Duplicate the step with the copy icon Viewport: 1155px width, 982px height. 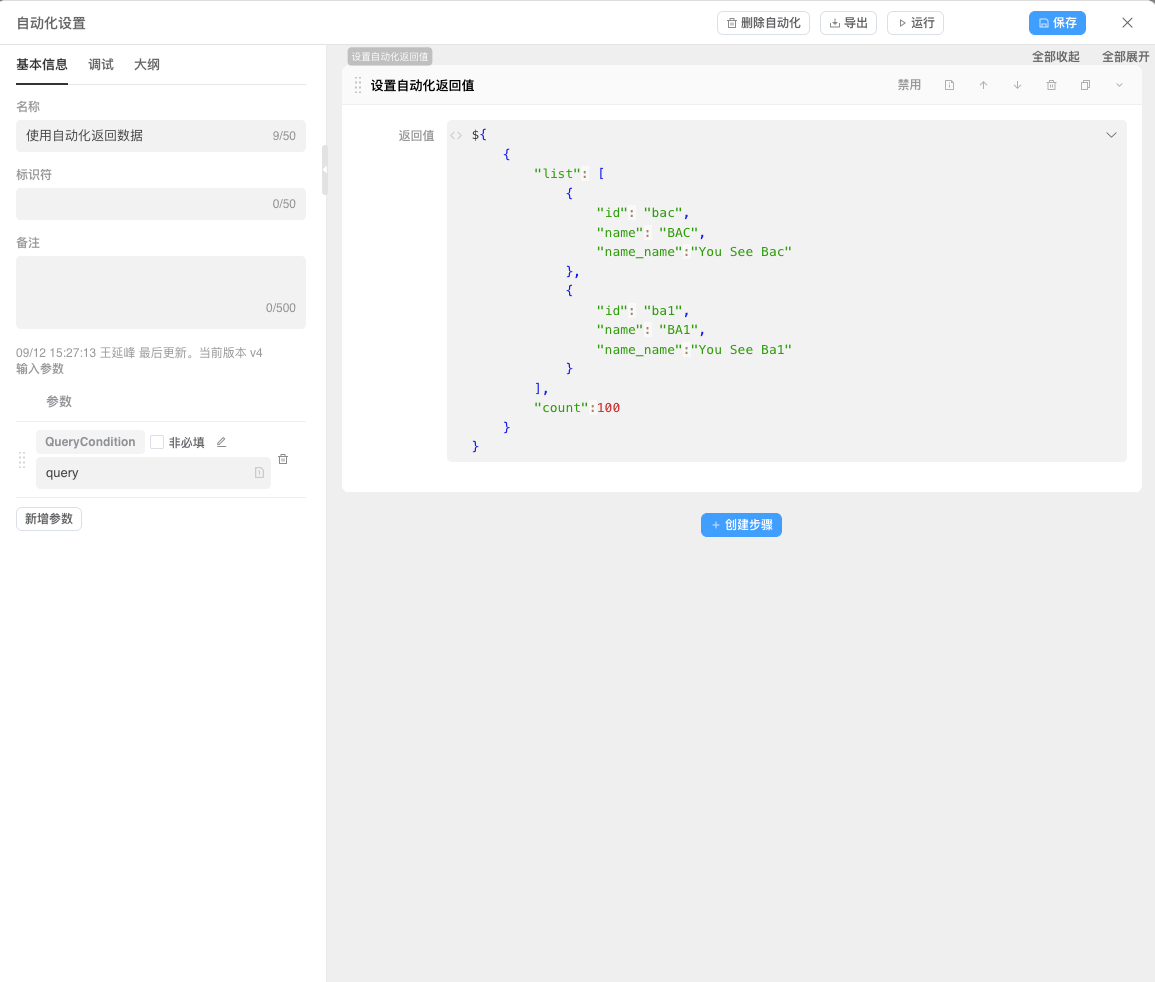tap(1085, 85)
